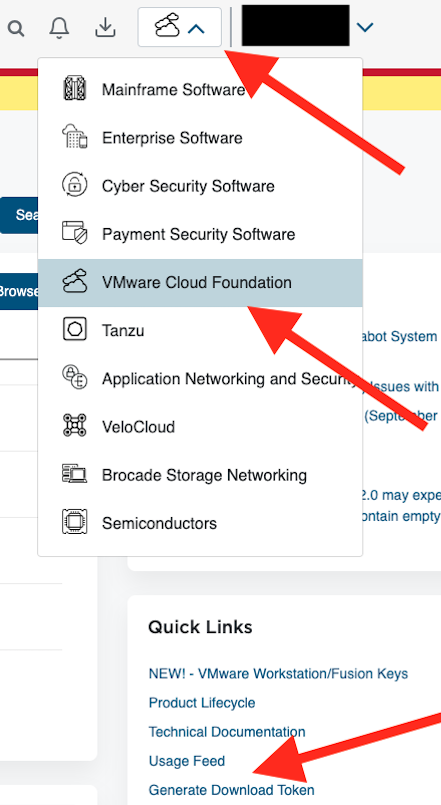Image resolution: width=441 pixels, height=805 pixels.
Task: Open VMware Workstation/Fusion Keys link
Action: click(x=278, y=674)
